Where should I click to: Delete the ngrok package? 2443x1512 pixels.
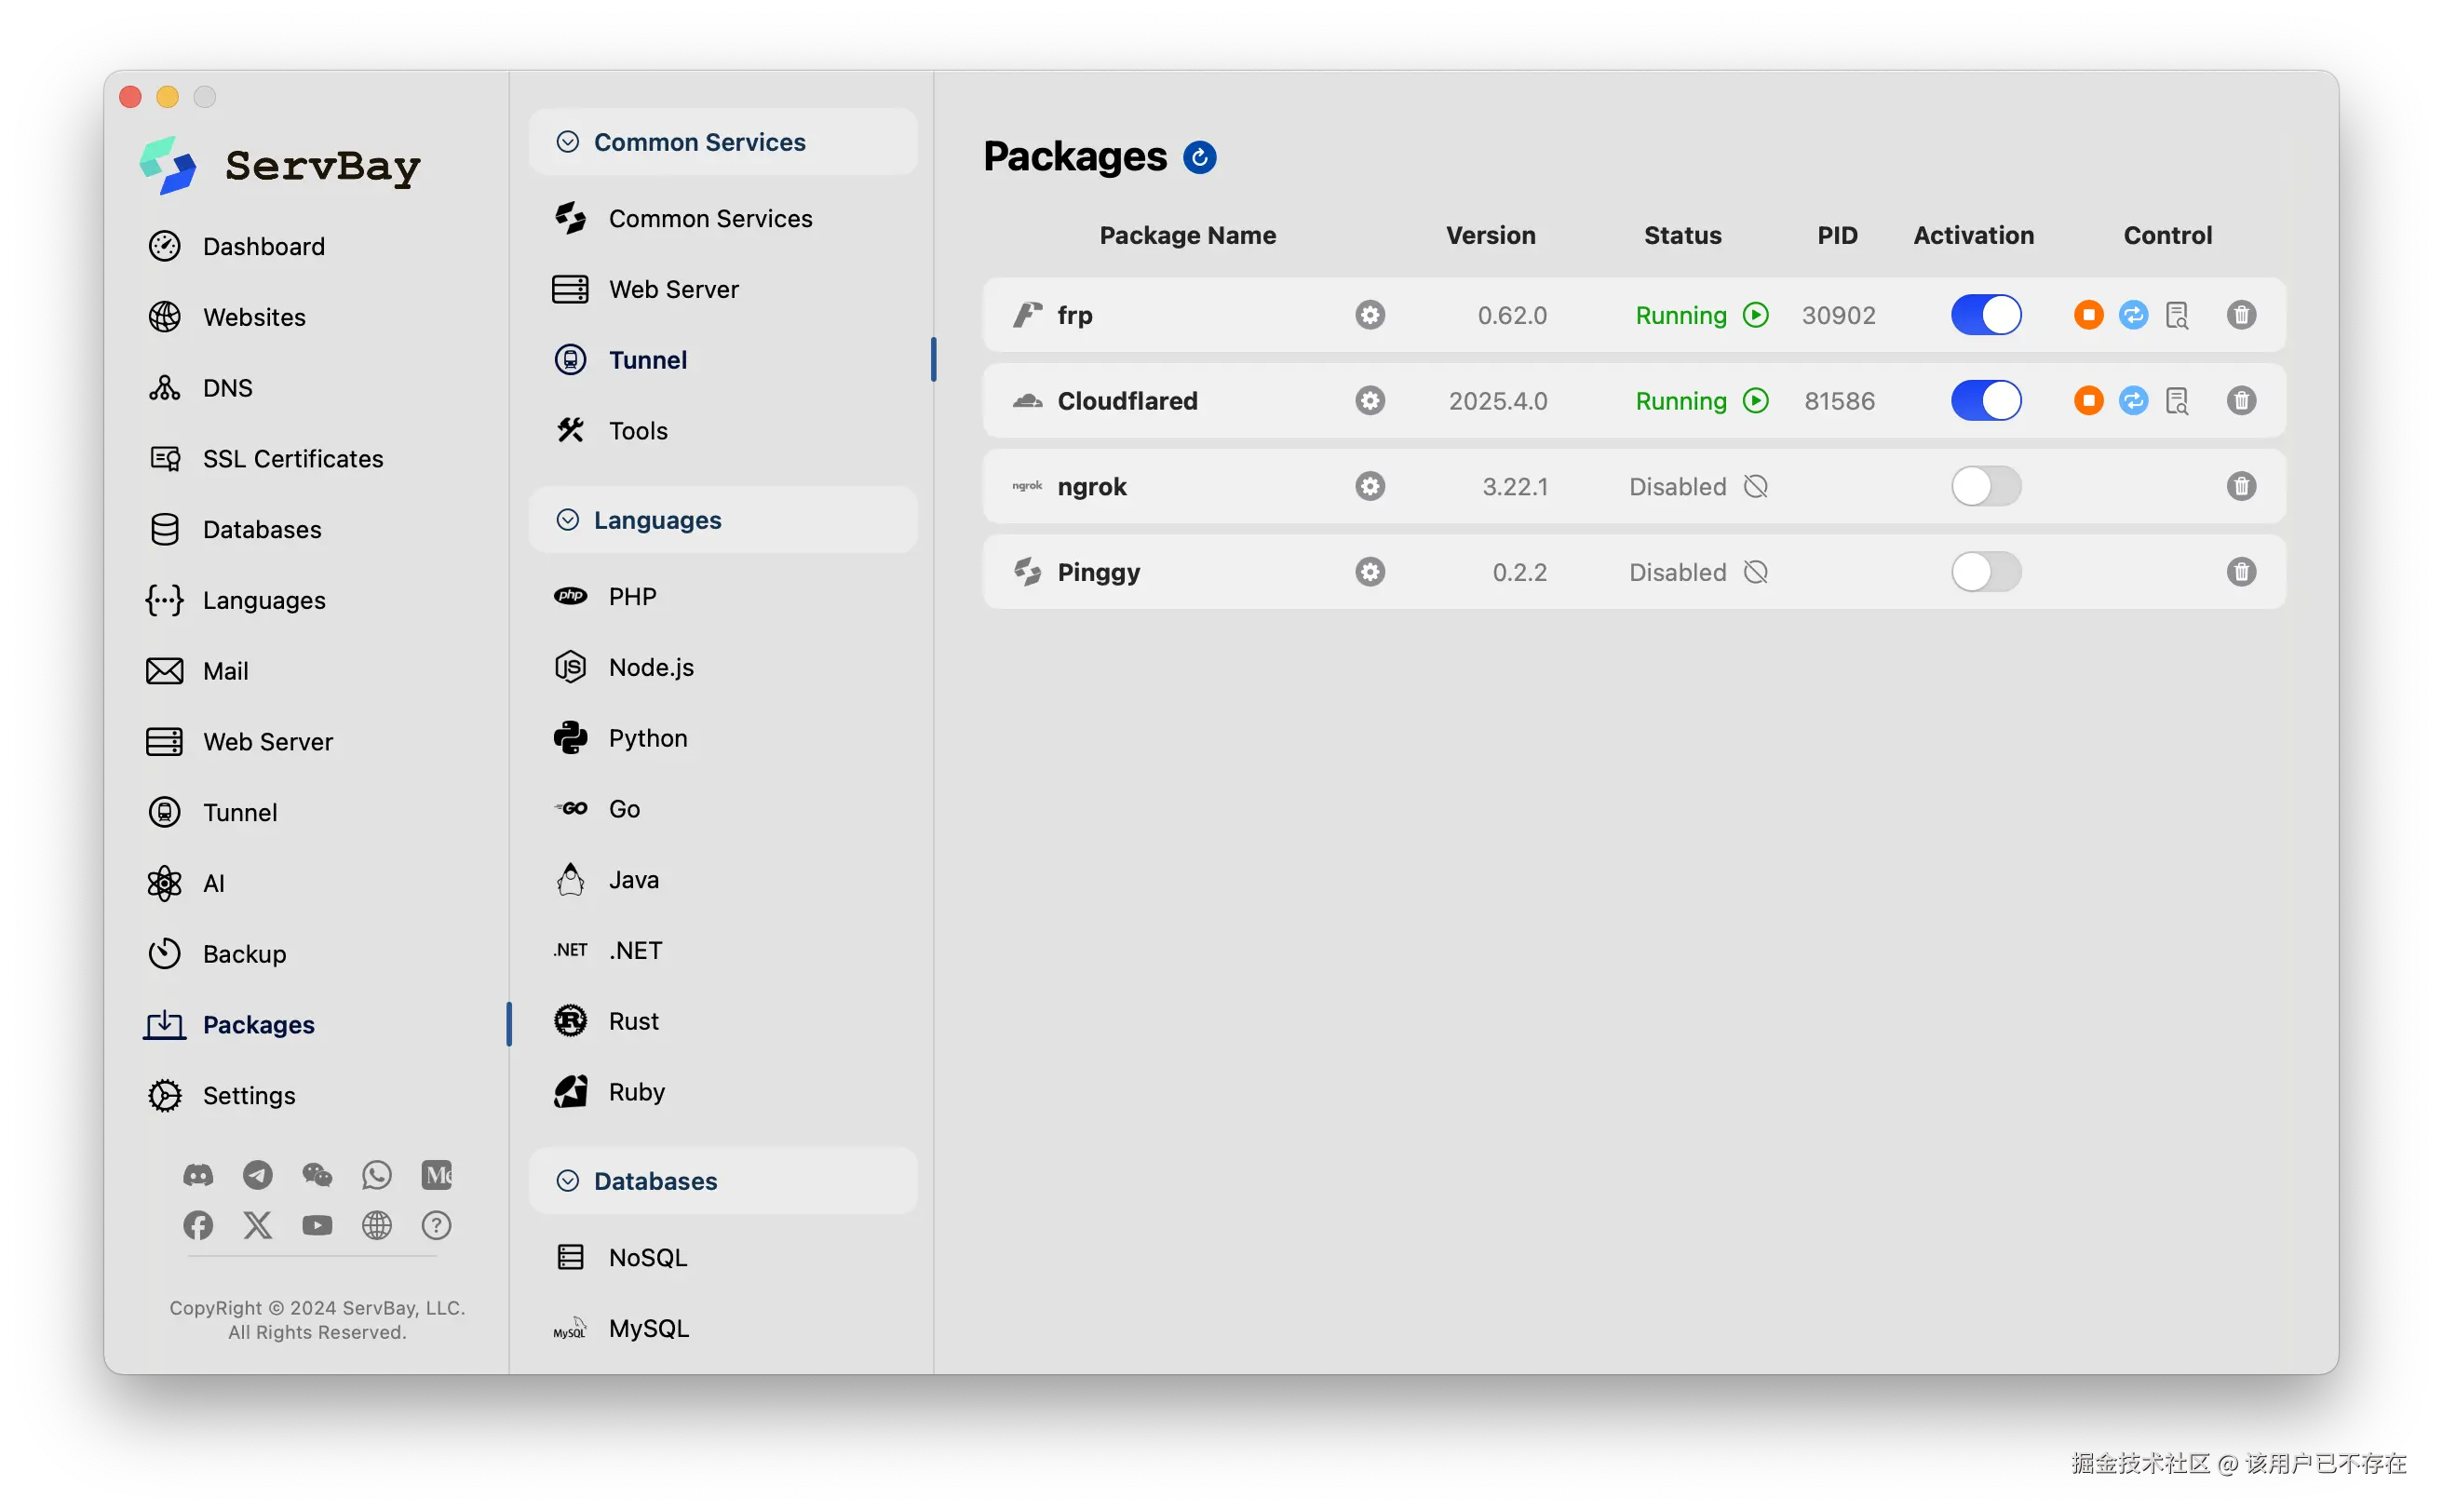(2241, 487)
